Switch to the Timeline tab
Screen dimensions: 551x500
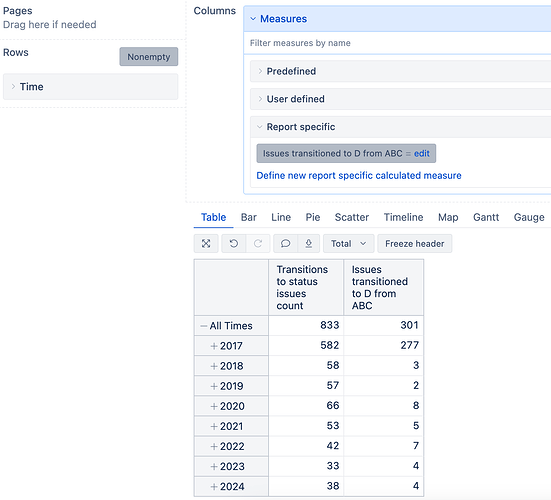[x=403, y=217]
